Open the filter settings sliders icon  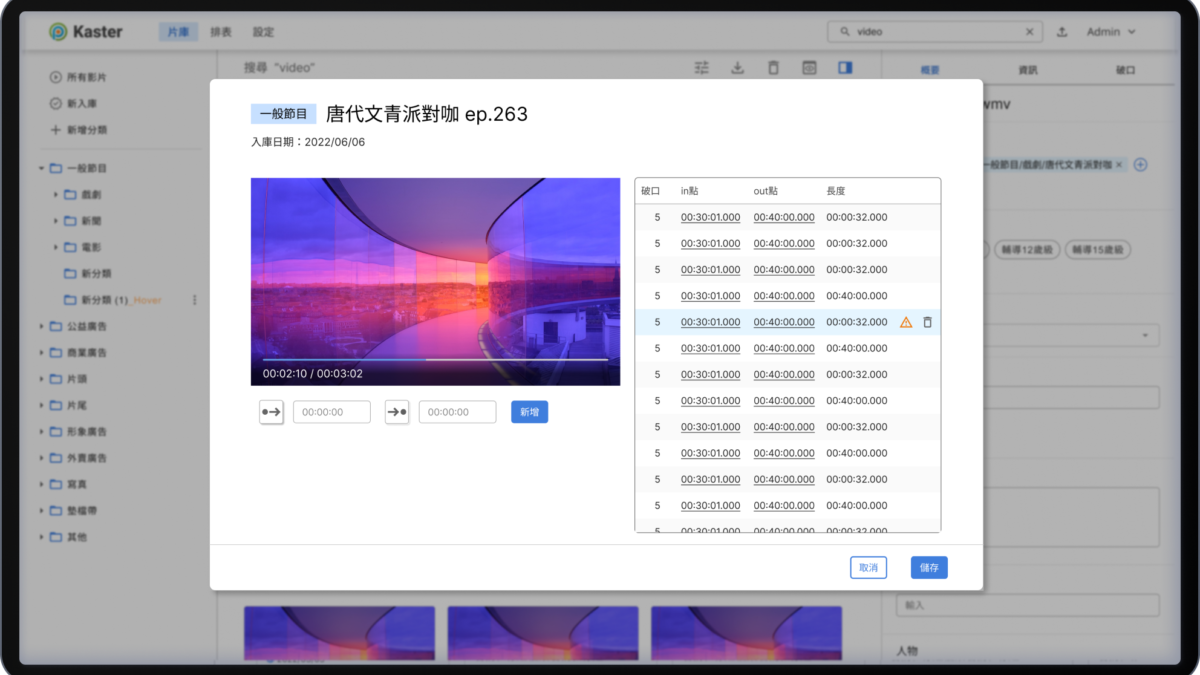click(x=702, y=68)
